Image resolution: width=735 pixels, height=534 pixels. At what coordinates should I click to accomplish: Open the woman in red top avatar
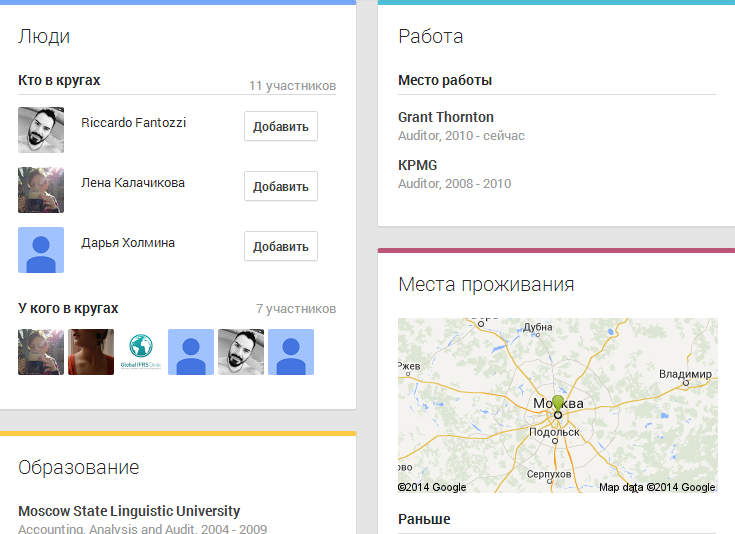click(91, 352)
